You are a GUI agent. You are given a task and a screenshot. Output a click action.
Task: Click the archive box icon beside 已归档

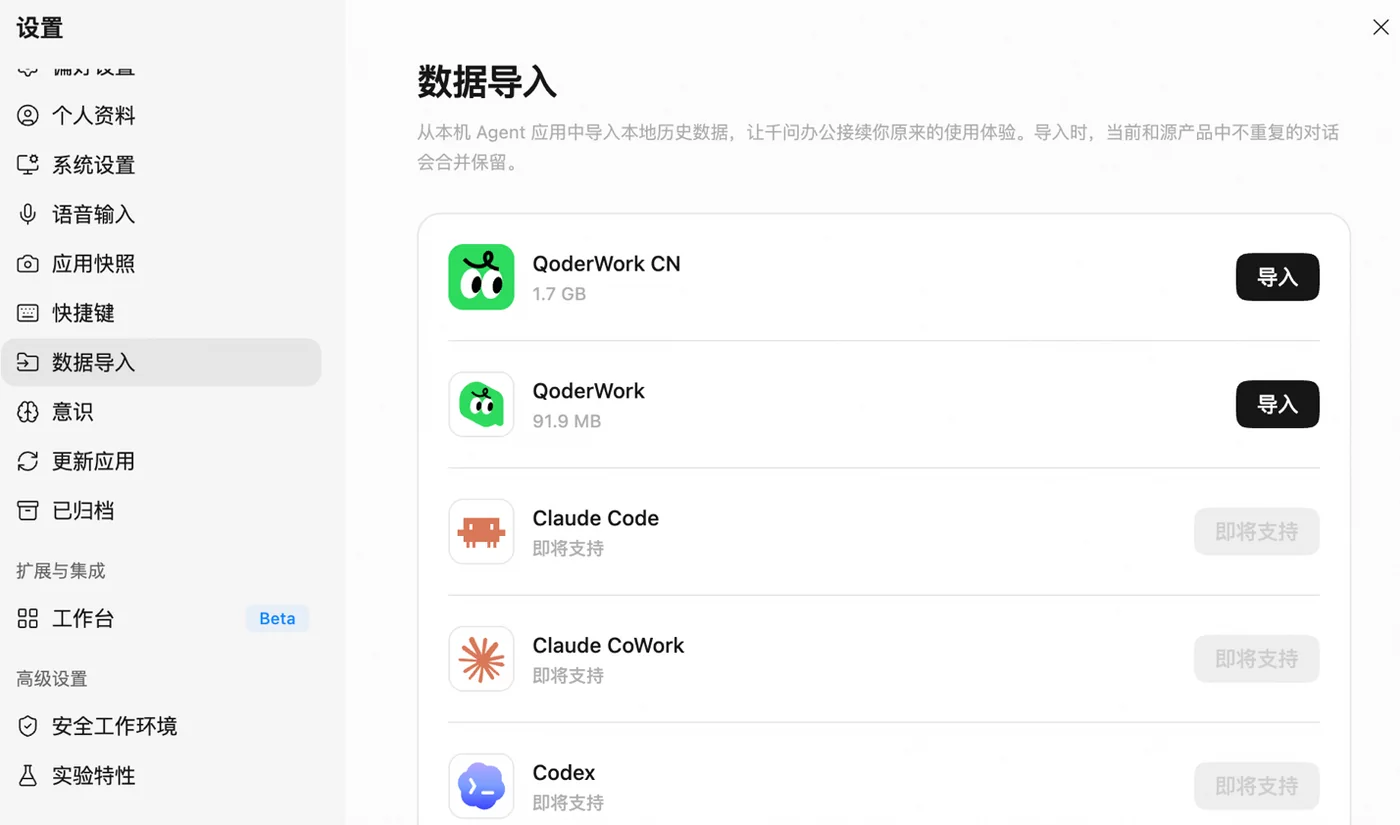[x=28, y=511]
